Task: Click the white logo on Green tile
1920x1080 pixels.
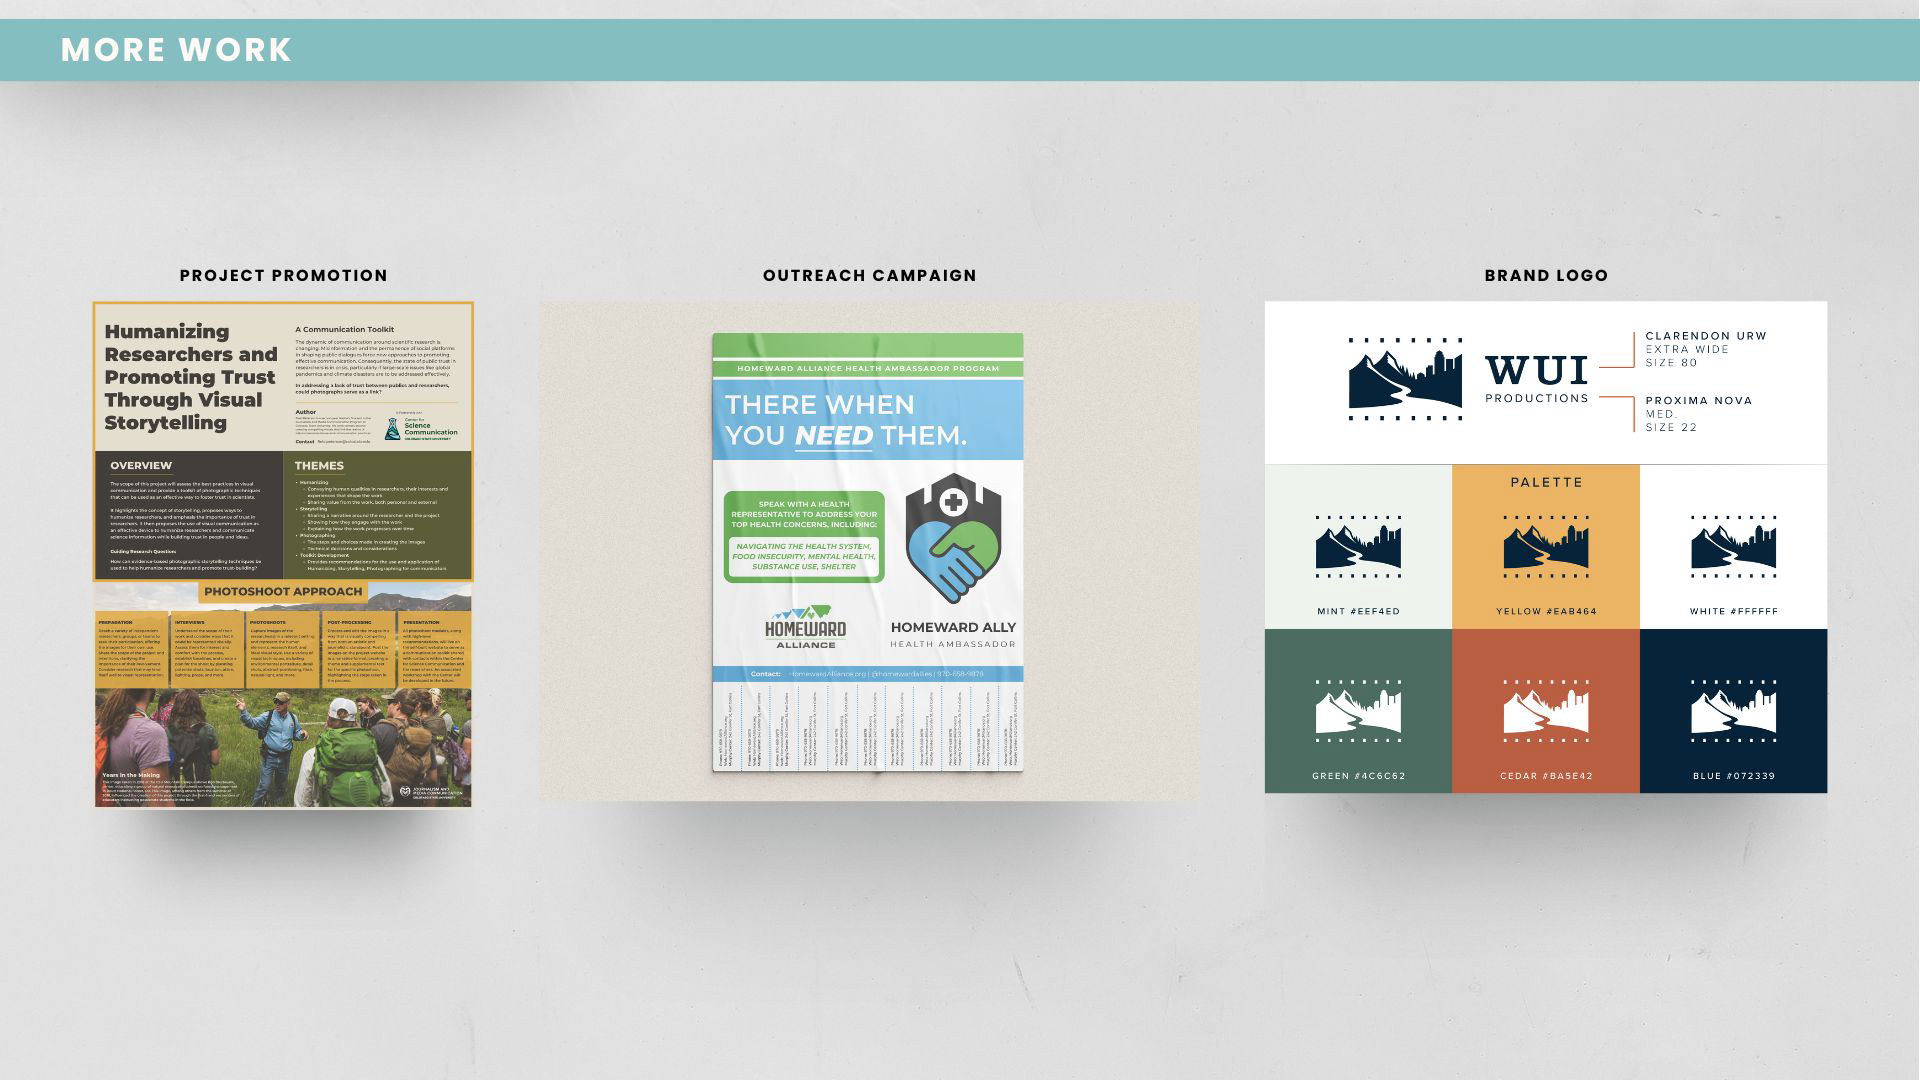Action: click(x=1358, y=711)
